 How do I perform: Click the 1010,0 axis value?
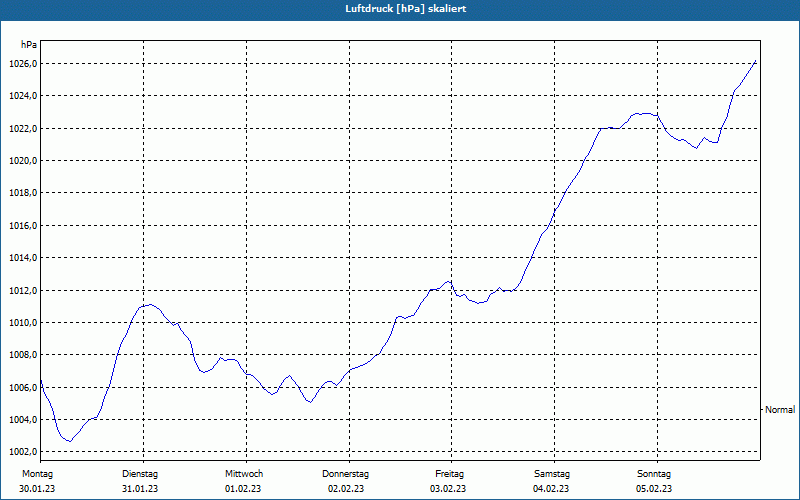coord(22,323)
